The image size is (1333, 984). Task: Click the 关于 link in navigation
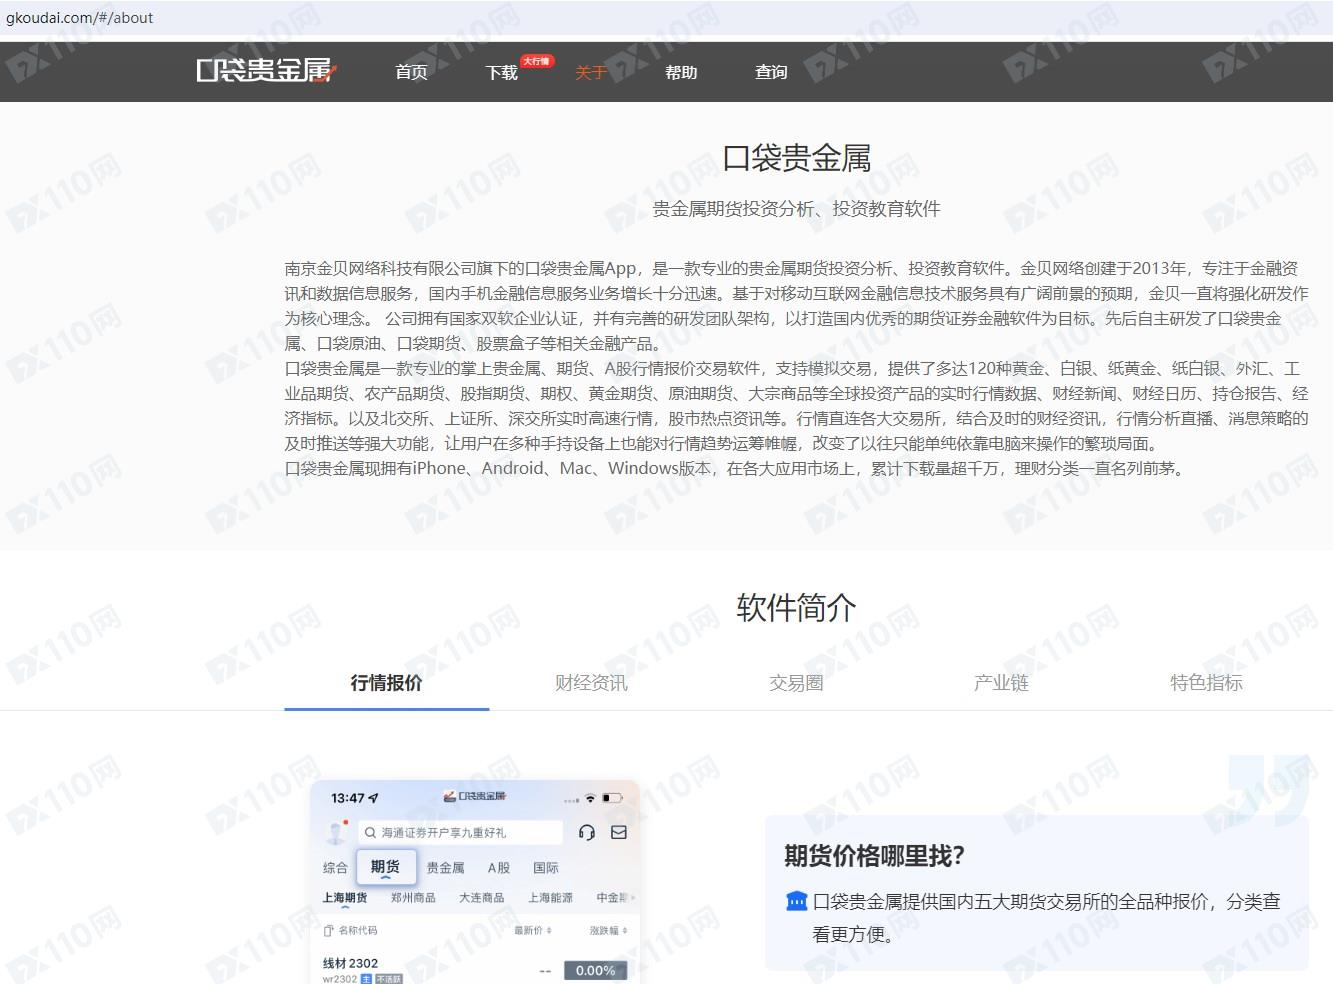pos(591,72)
